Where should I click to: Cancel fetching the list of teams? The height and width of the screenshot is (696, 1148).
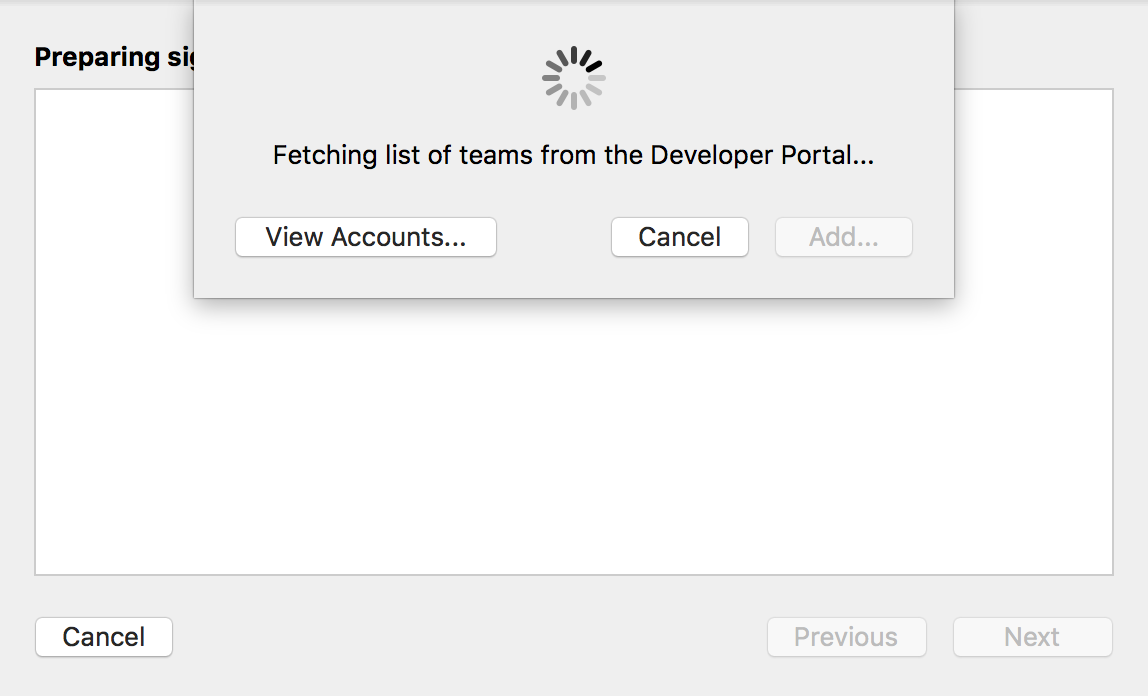click(x=680, y=237)
